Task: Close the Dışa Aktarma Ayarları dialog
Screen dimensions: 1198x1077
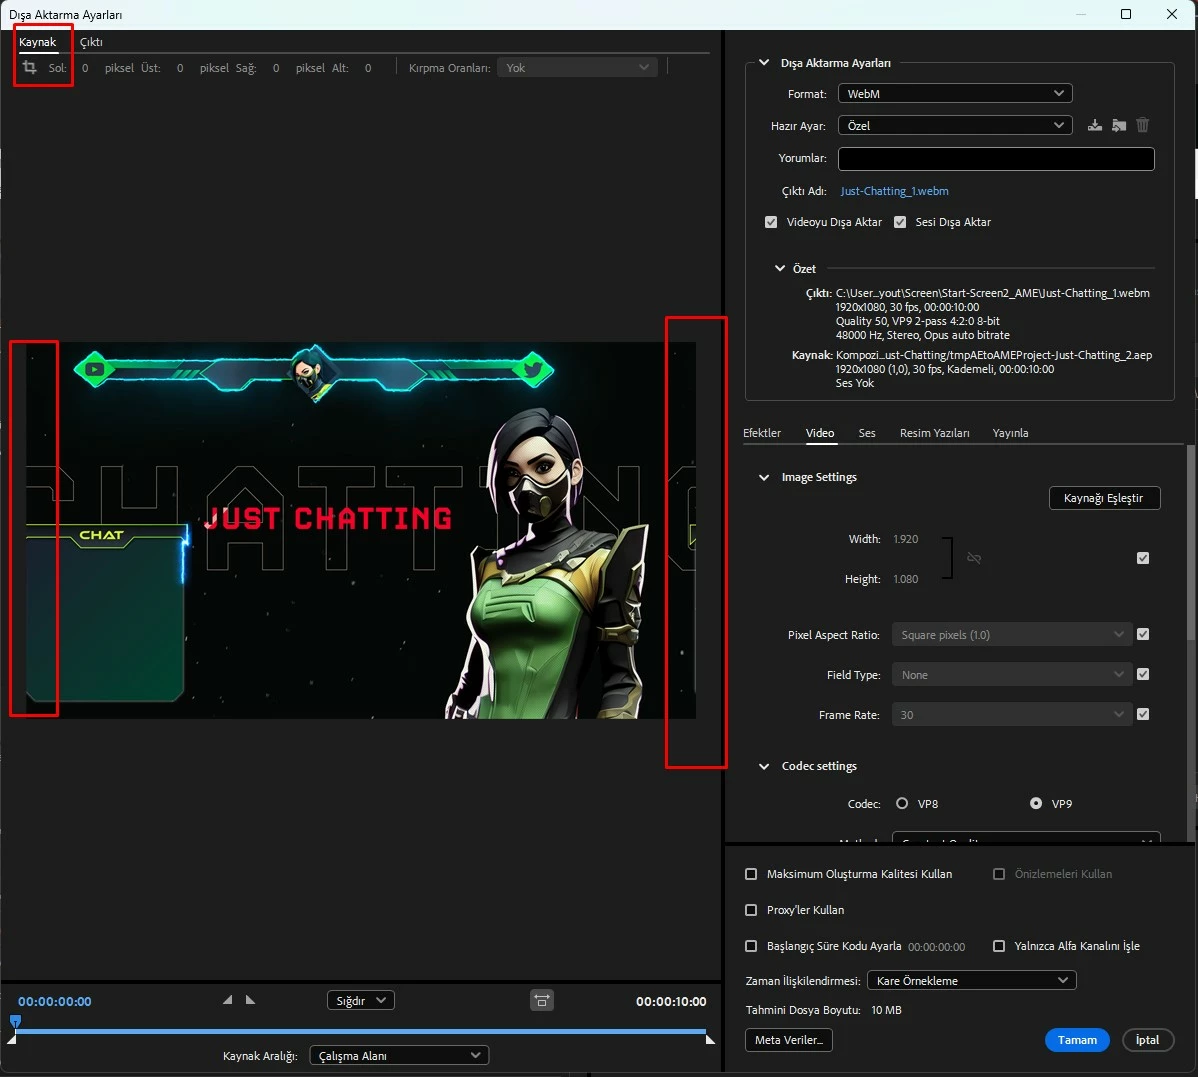Action: [x=1171, y=15]
